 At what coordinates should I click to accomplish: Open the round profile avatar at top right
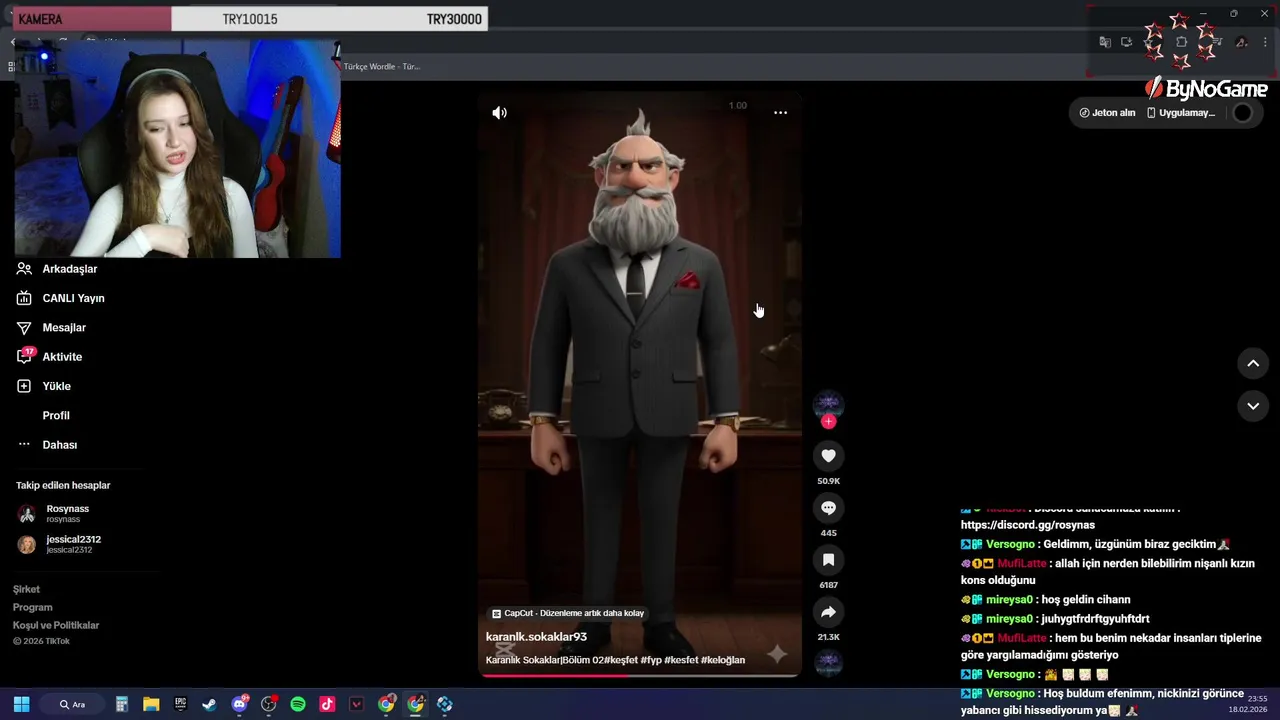coord(1242,113)
